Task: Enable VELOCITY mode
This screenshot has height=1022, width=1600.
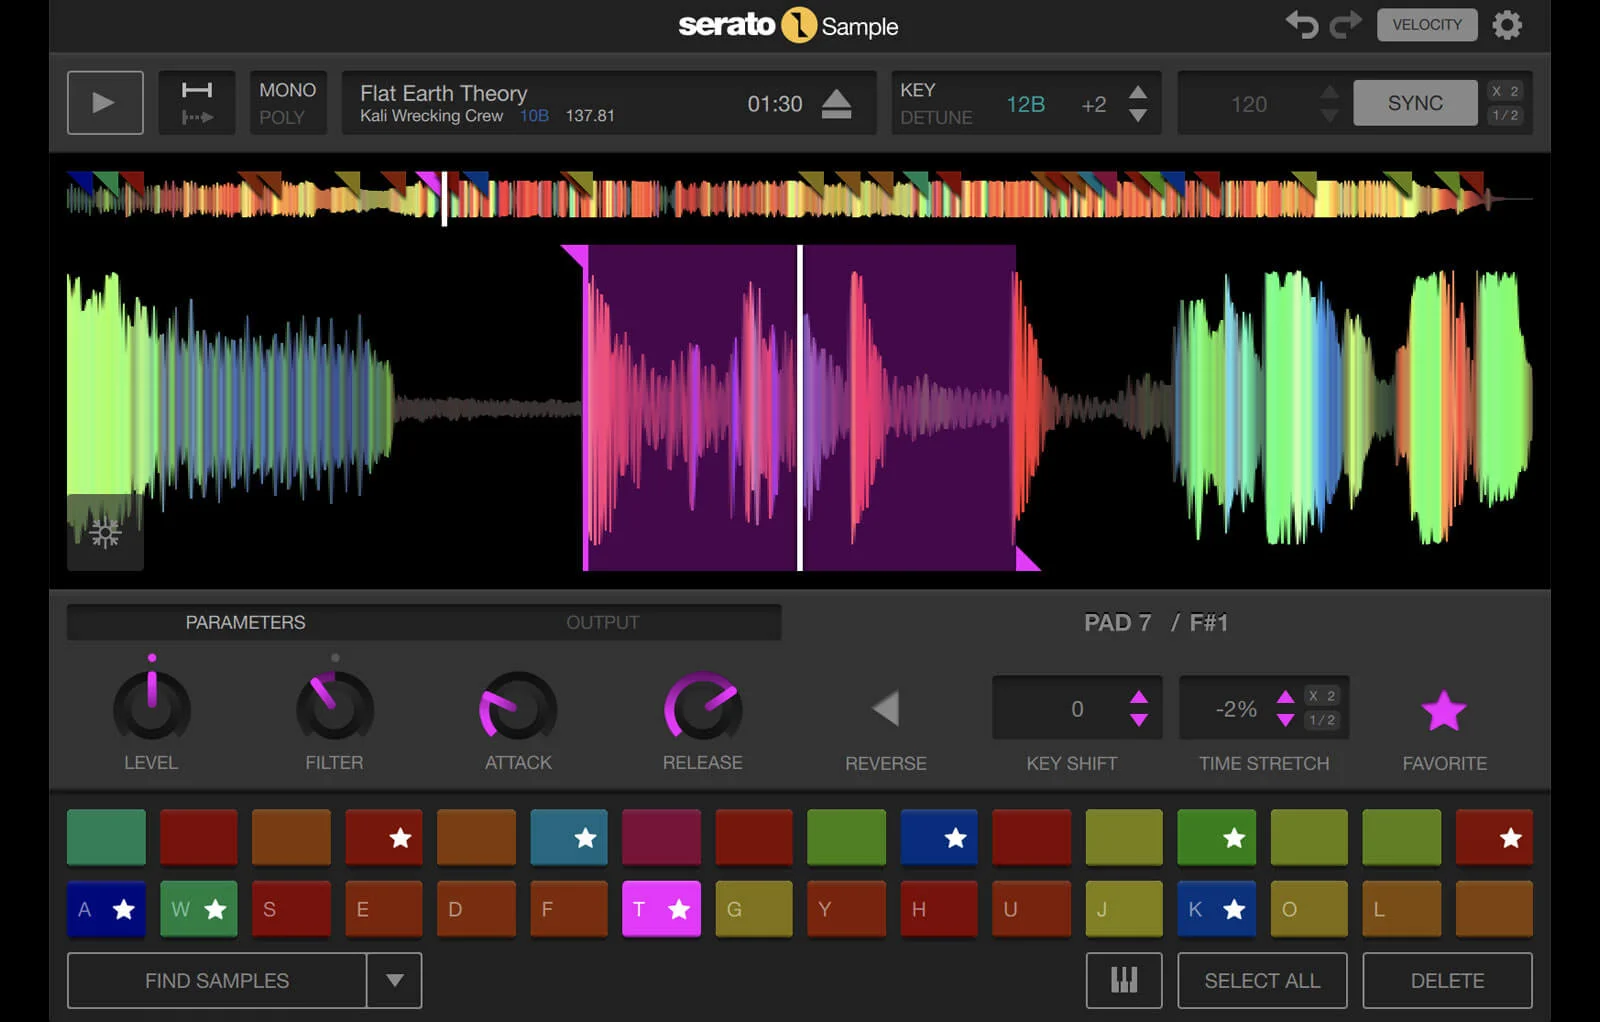Action: [1427, 24]
